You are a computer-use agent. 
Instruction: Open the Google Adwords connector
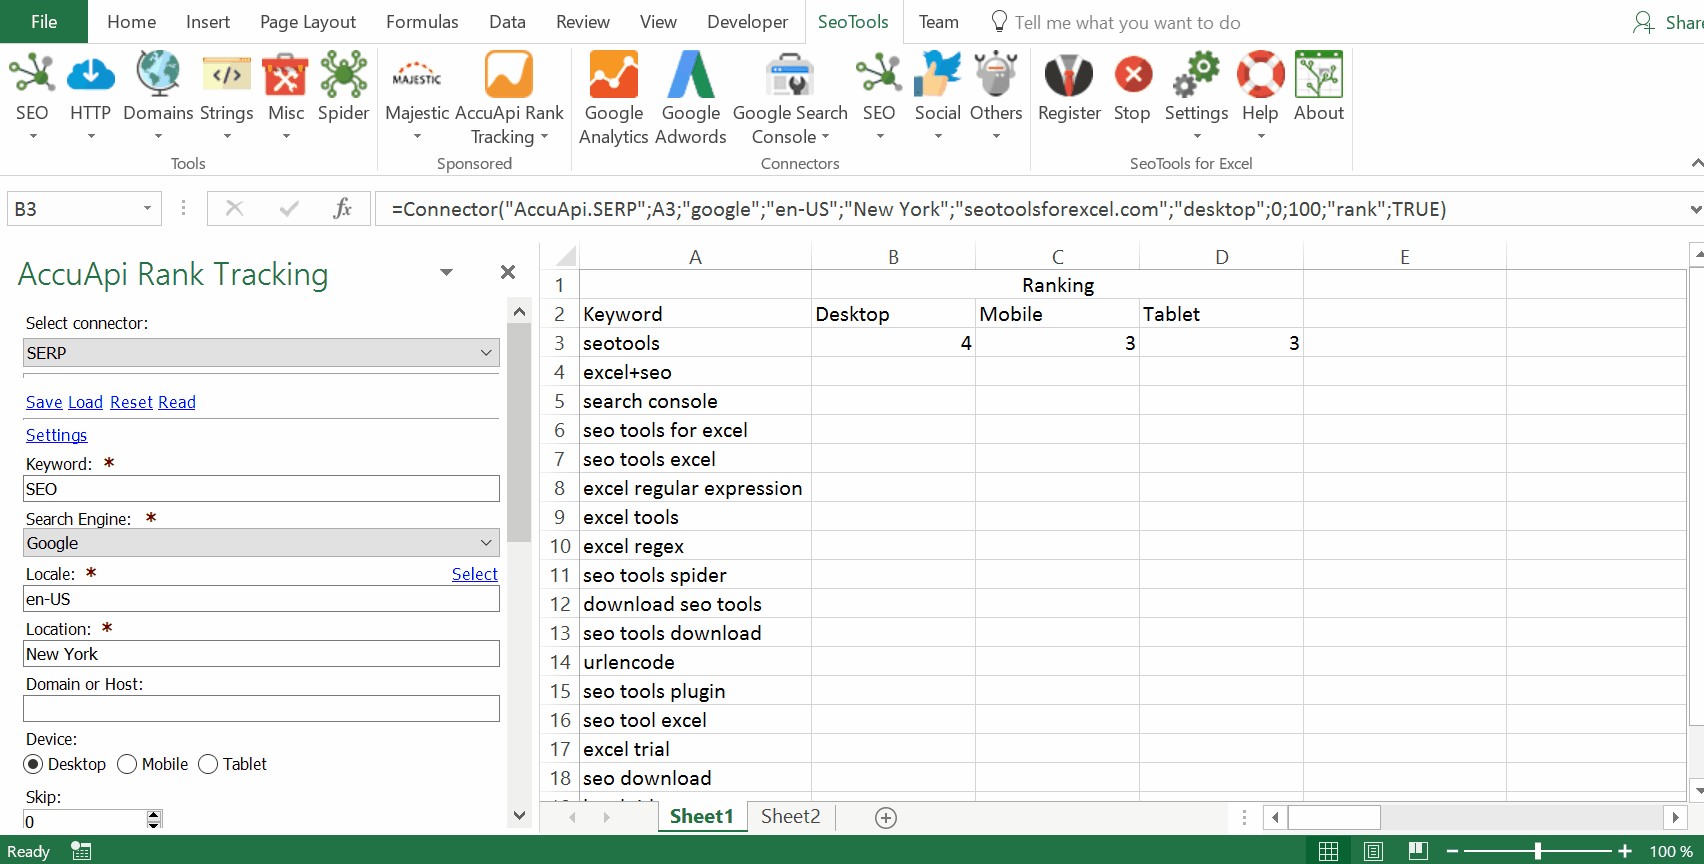[691, 98]
